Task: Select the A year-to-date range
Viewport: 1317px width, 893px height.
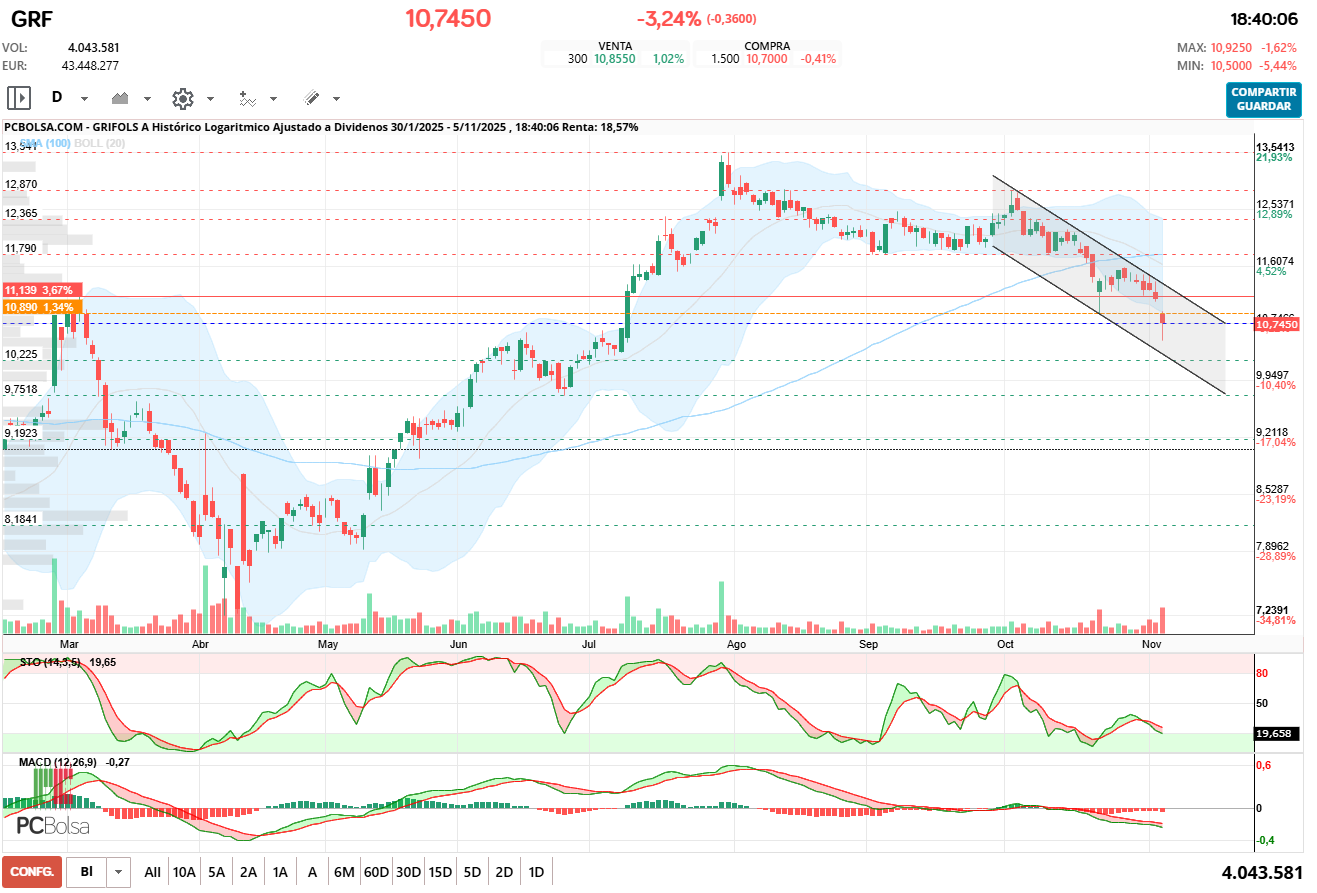Action: tap(312, 872)
